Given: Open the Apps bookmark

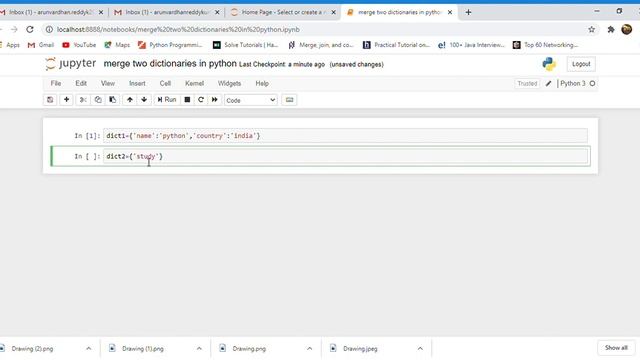Looking at the screenshot, I should (x=10, y=45).
